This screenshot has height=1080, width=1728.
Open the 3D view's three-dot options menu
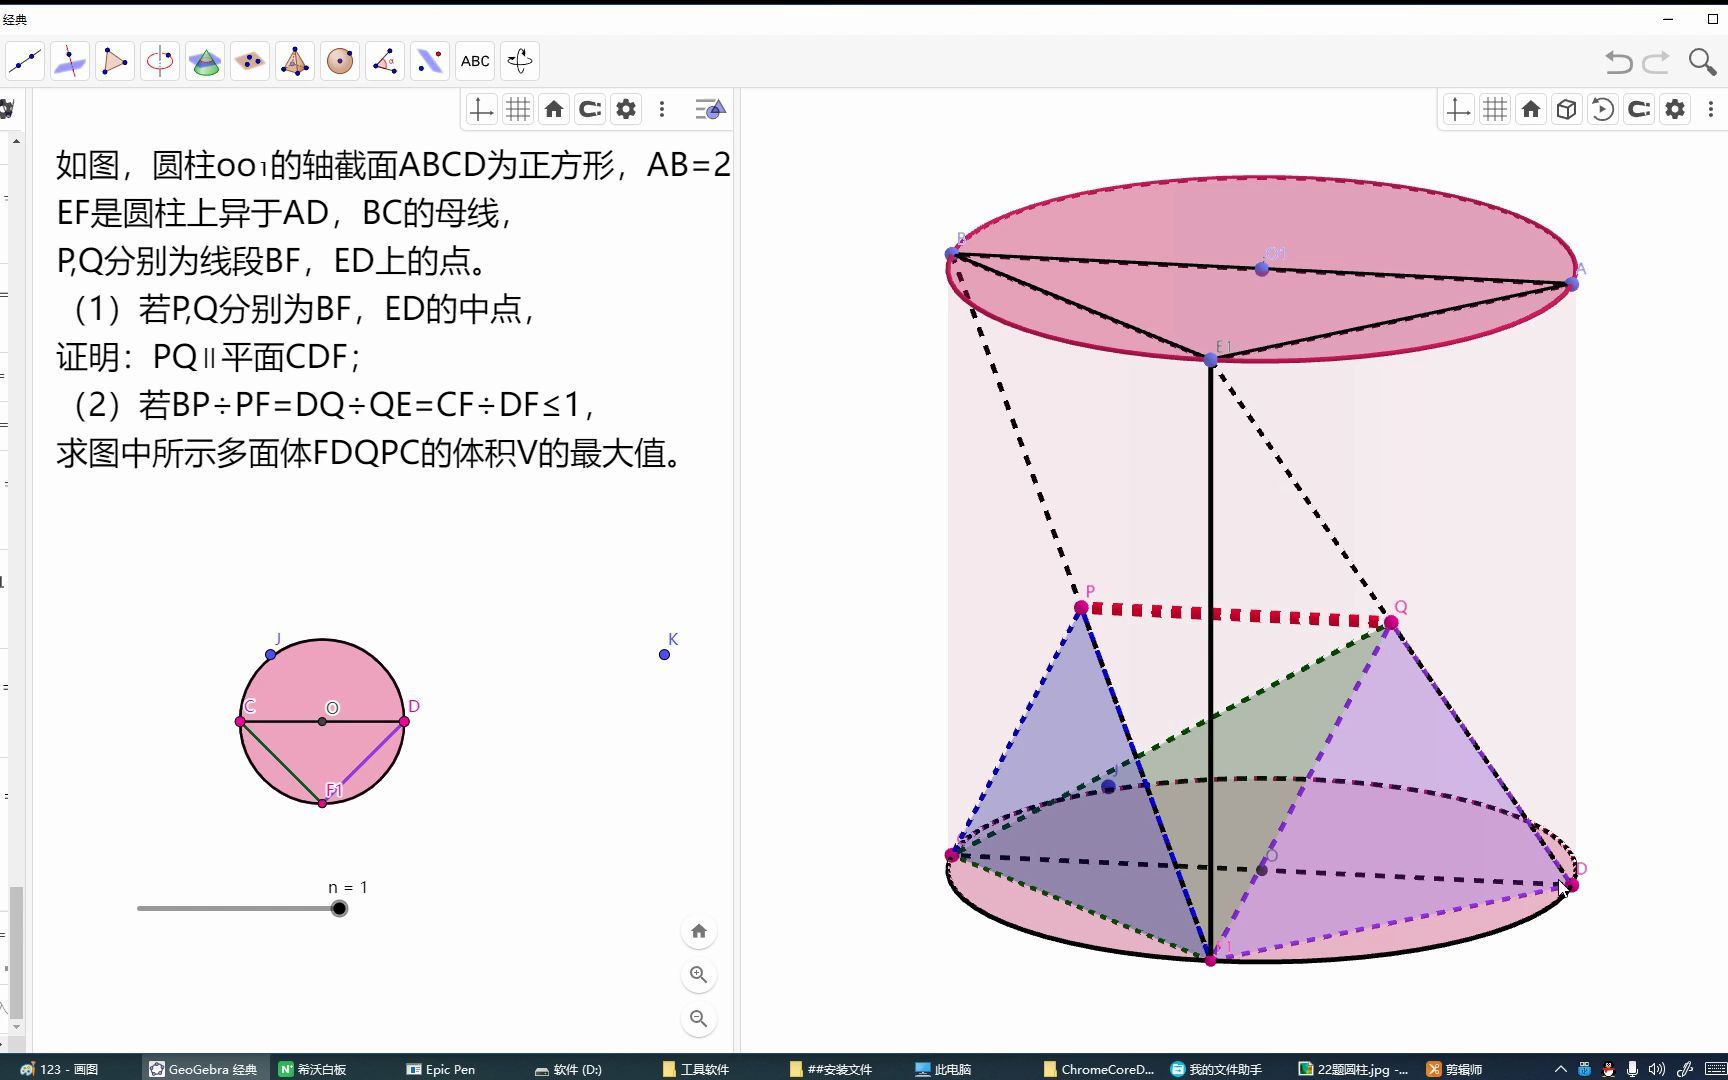(1712, 109)
